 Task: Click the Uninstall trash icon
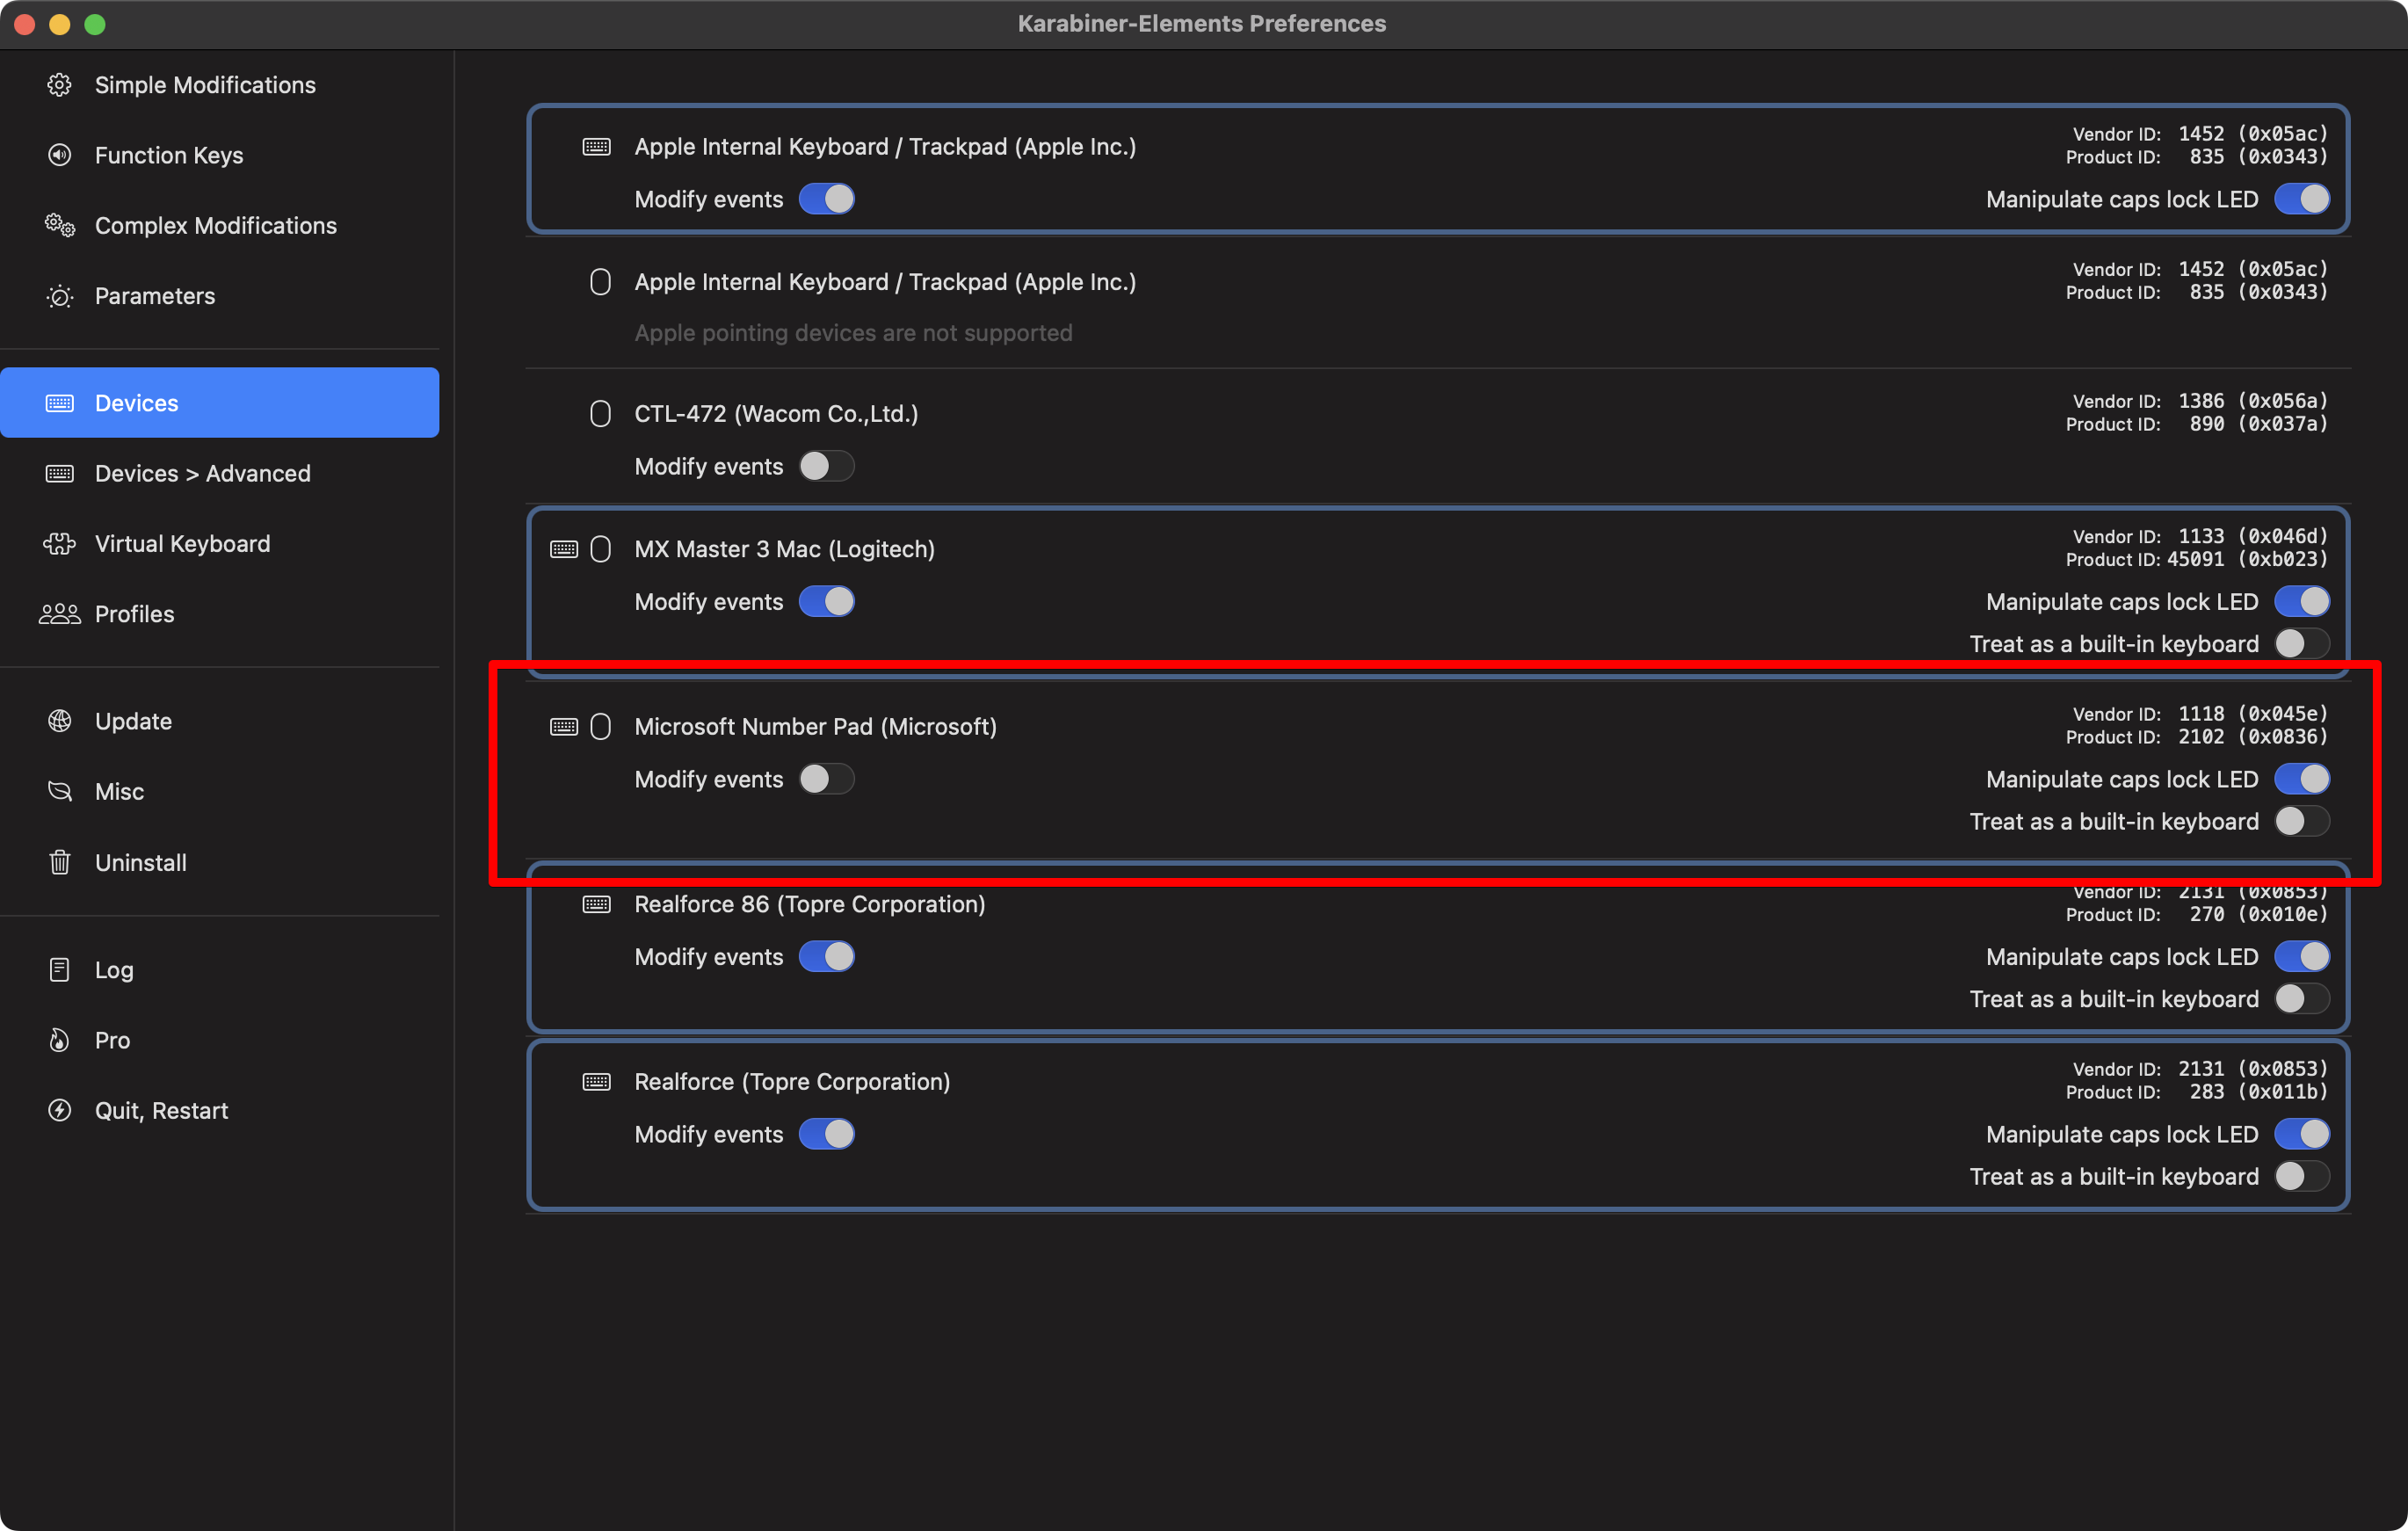[x=59, y=862]
